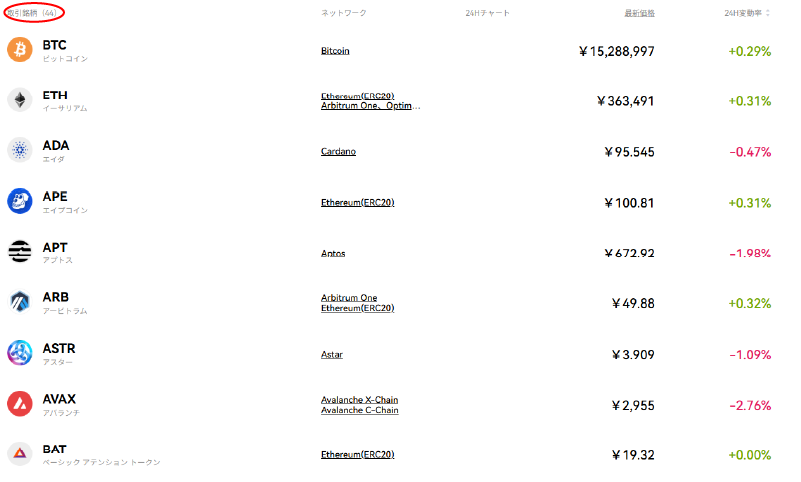The height and width of the screenshot is (482, 801).
Task: Click the Bitcoin BTC coin icon
Action: coord(20,50)
